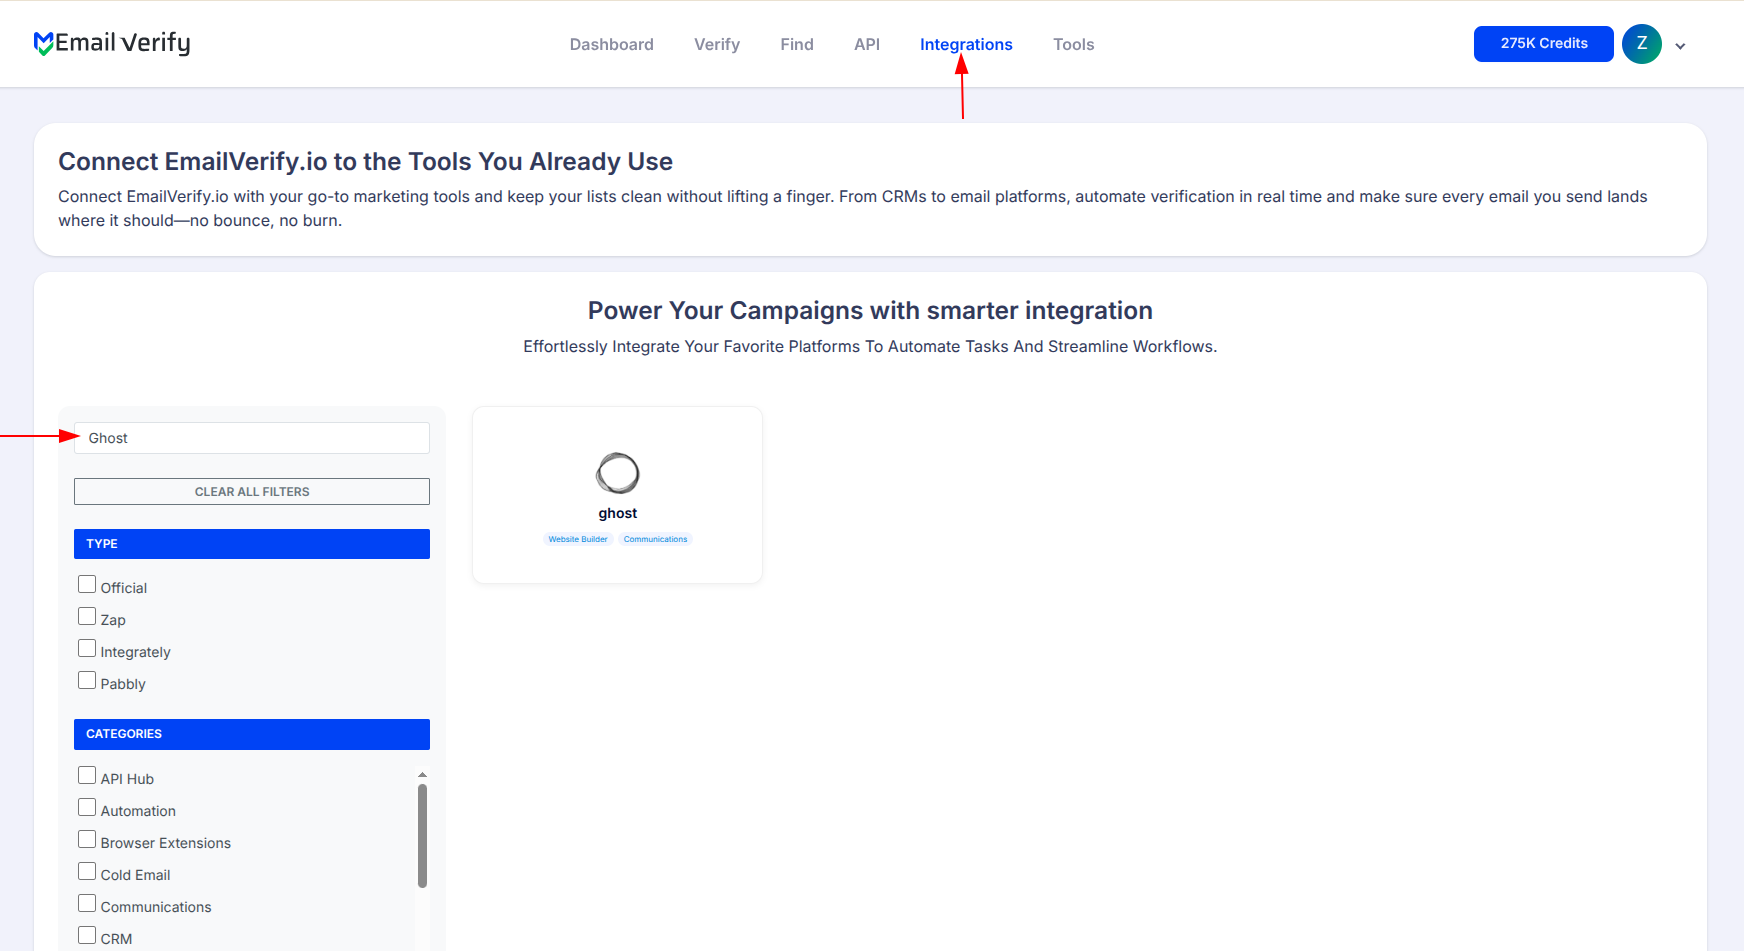Click the Z user avatar
The height and width of the screenshot is (951, 1744).
(x=1642, y=44)
